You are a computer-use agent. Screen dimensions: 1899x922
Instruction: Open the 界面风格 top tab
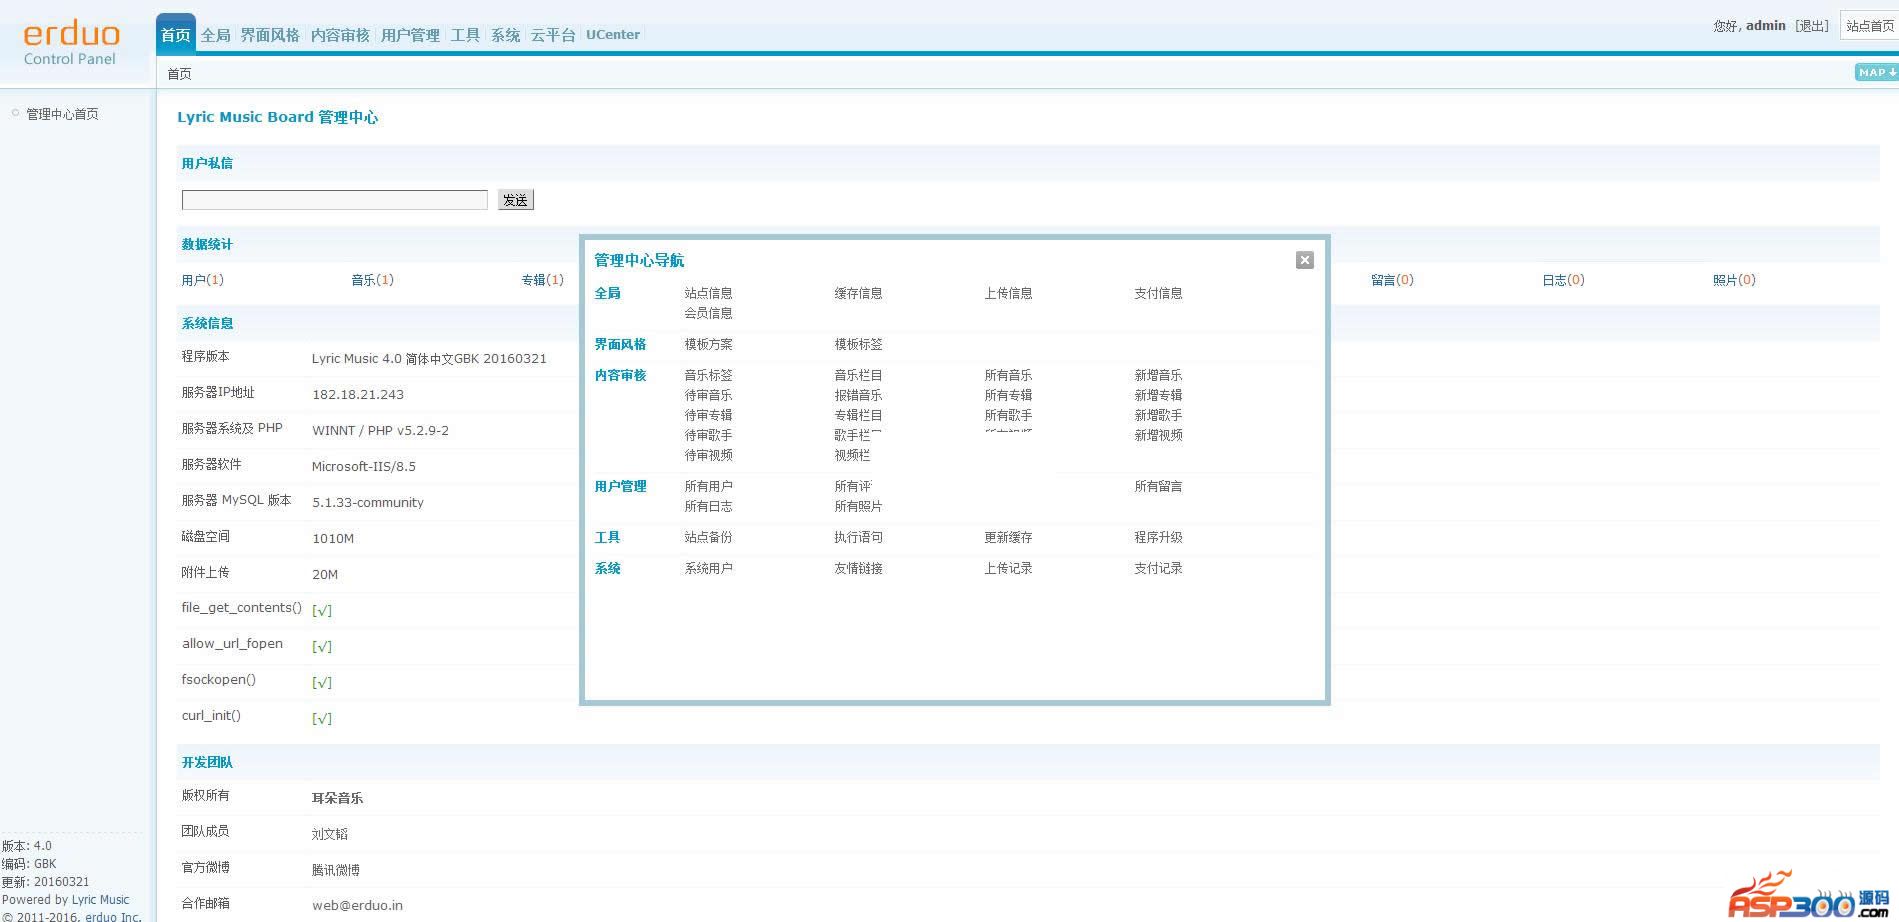click(x=270, y=35)
